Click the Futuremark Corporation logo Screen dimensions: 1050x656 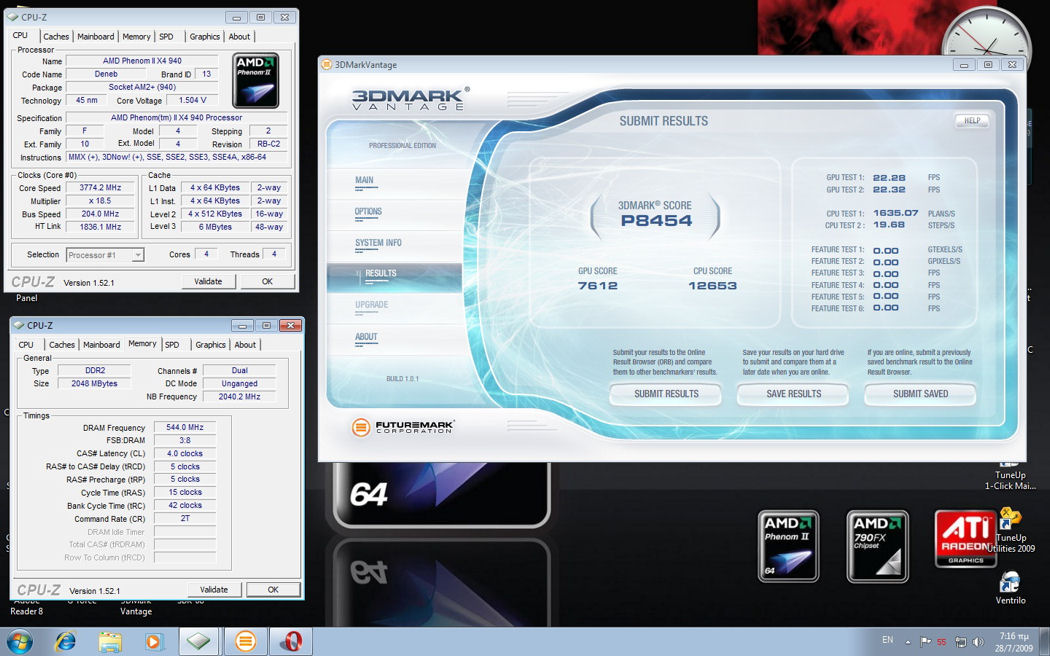(402, 426)
